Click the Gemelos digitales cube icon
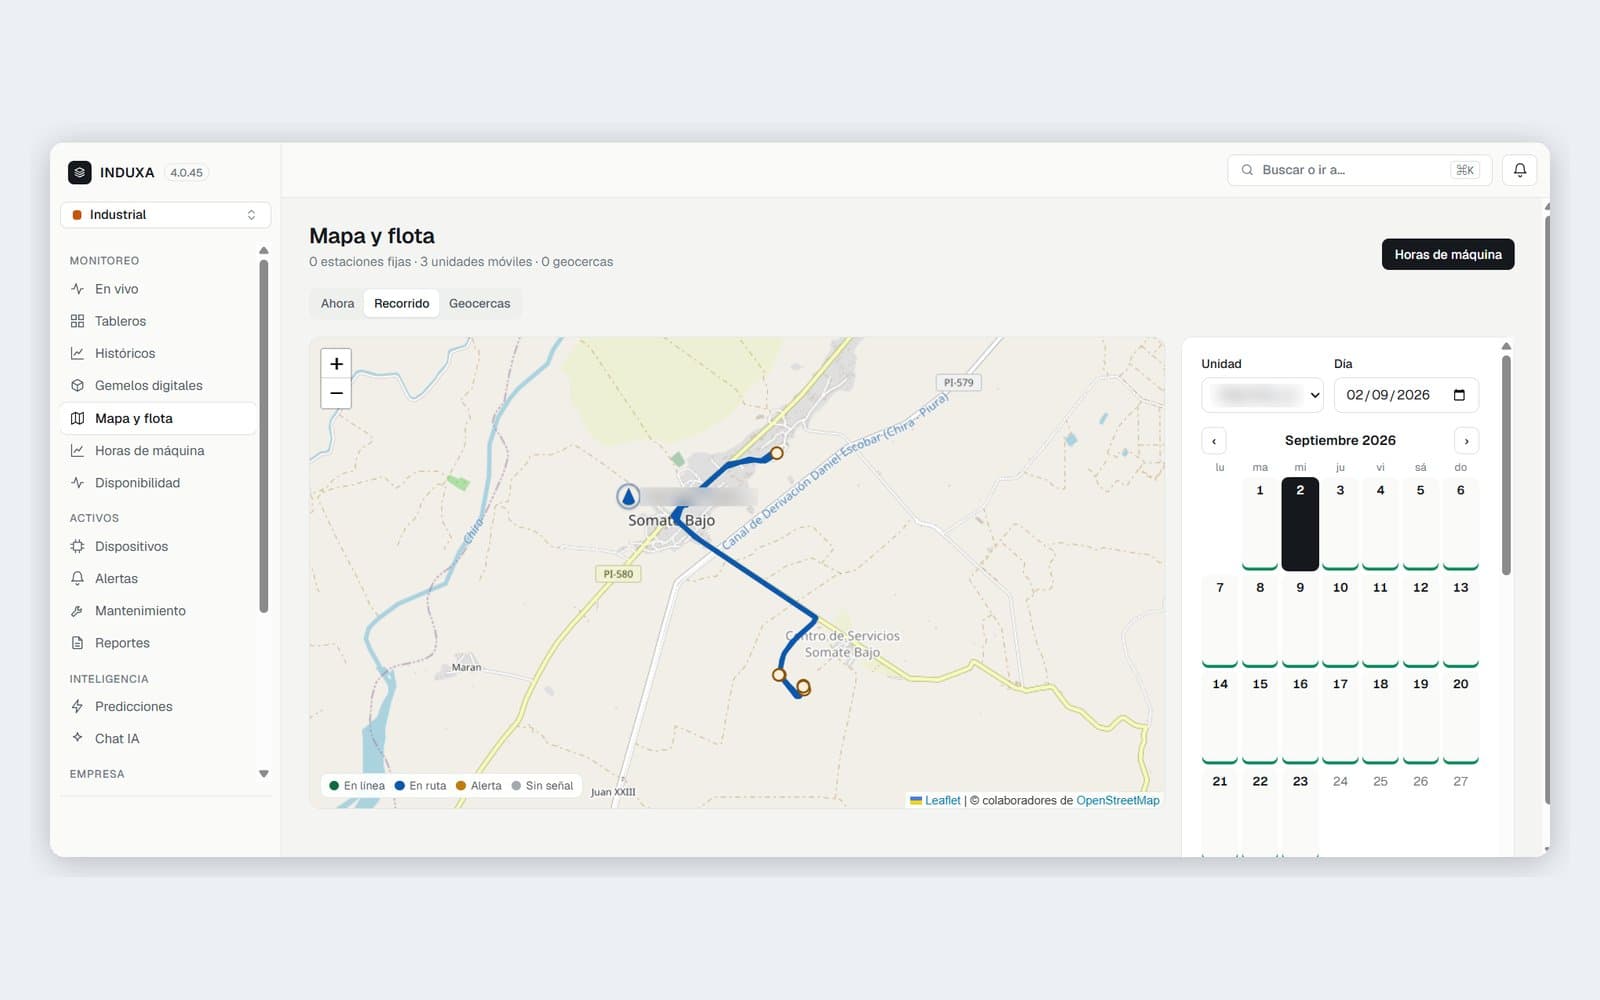This screenshot has height=1000, width=1600. click(x=77, y=385)
